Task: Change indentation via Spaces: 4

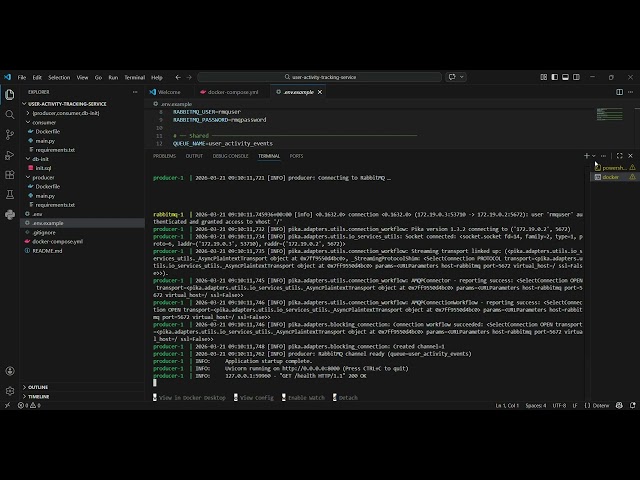Action: (x=536, y=406)
